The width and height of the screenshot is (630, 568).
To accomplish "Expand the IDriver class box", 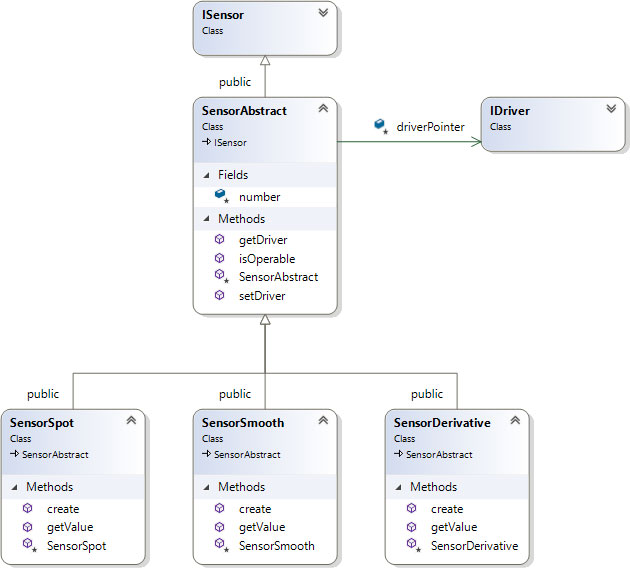I will pos(611,109).
